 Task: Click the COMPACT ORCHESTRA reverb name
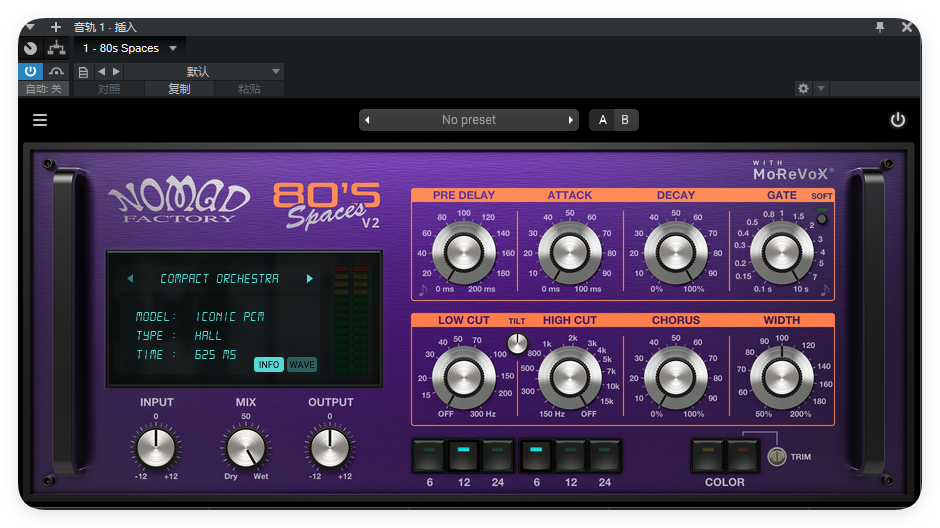point(219,279)
